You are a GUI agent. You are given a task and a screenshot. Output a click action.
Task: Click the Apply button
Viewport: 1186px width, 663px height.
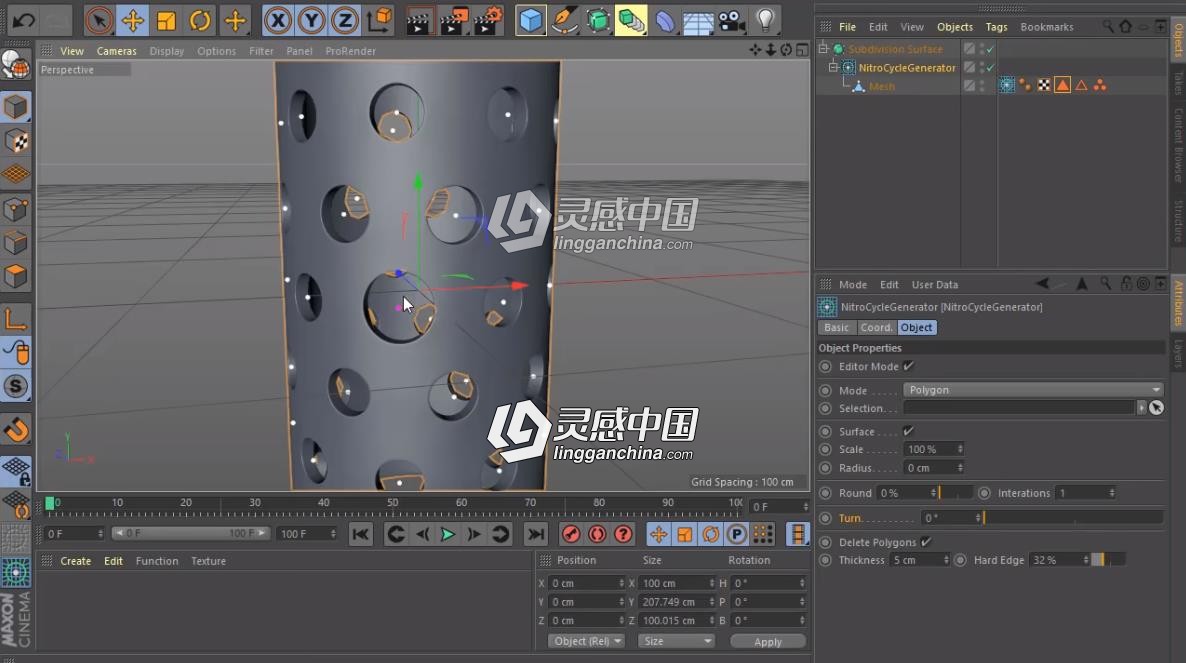[768, 642]
